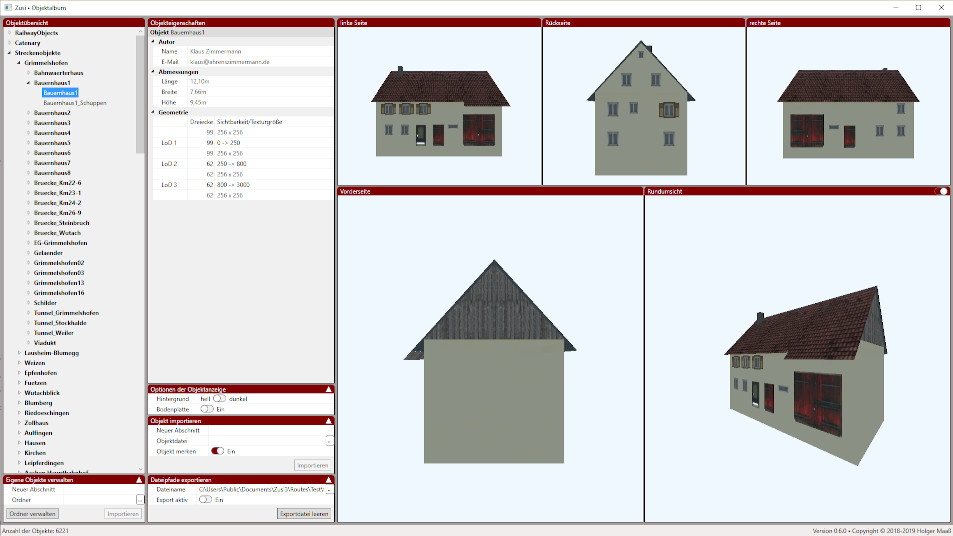Viewport: 953px width, 536px height.
Task: Turn off Objekt merken toggle
Action: (217, 451)
